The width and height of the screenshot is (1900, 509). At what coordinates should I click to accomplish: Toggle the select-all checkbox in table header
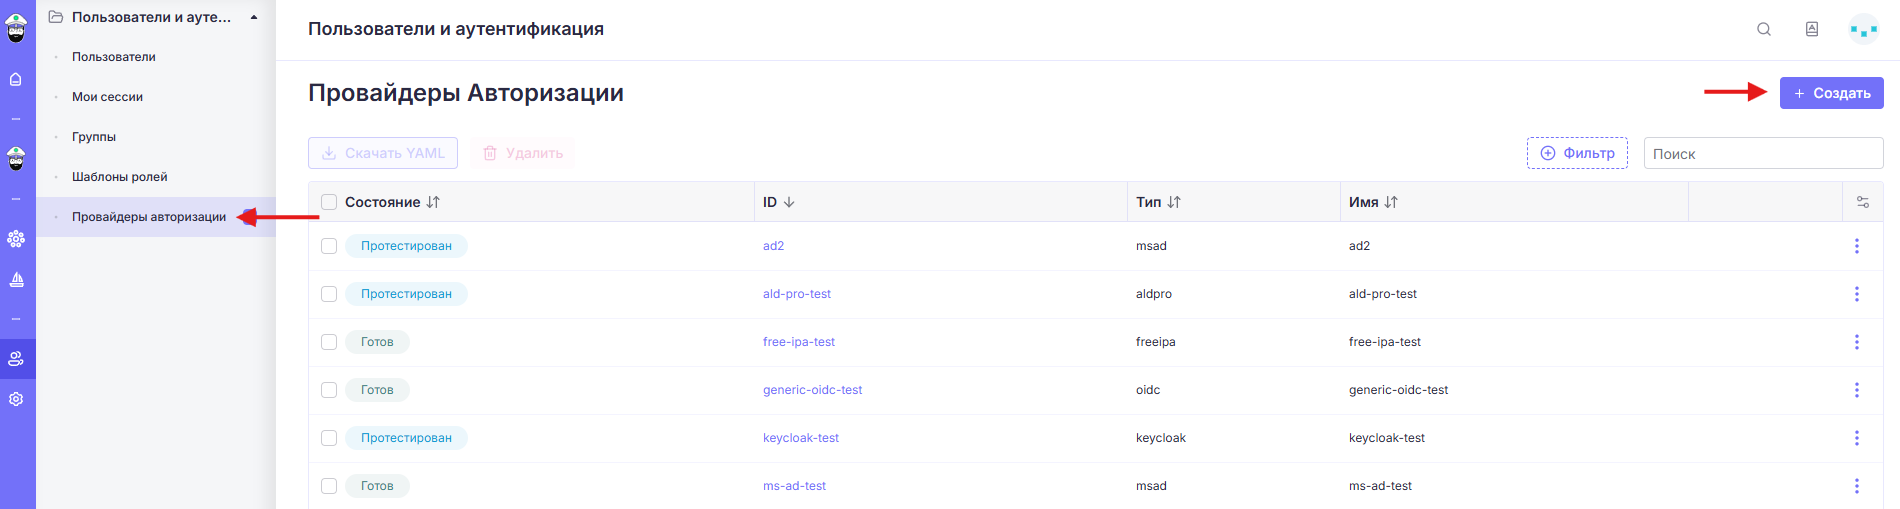coord(329,202)
